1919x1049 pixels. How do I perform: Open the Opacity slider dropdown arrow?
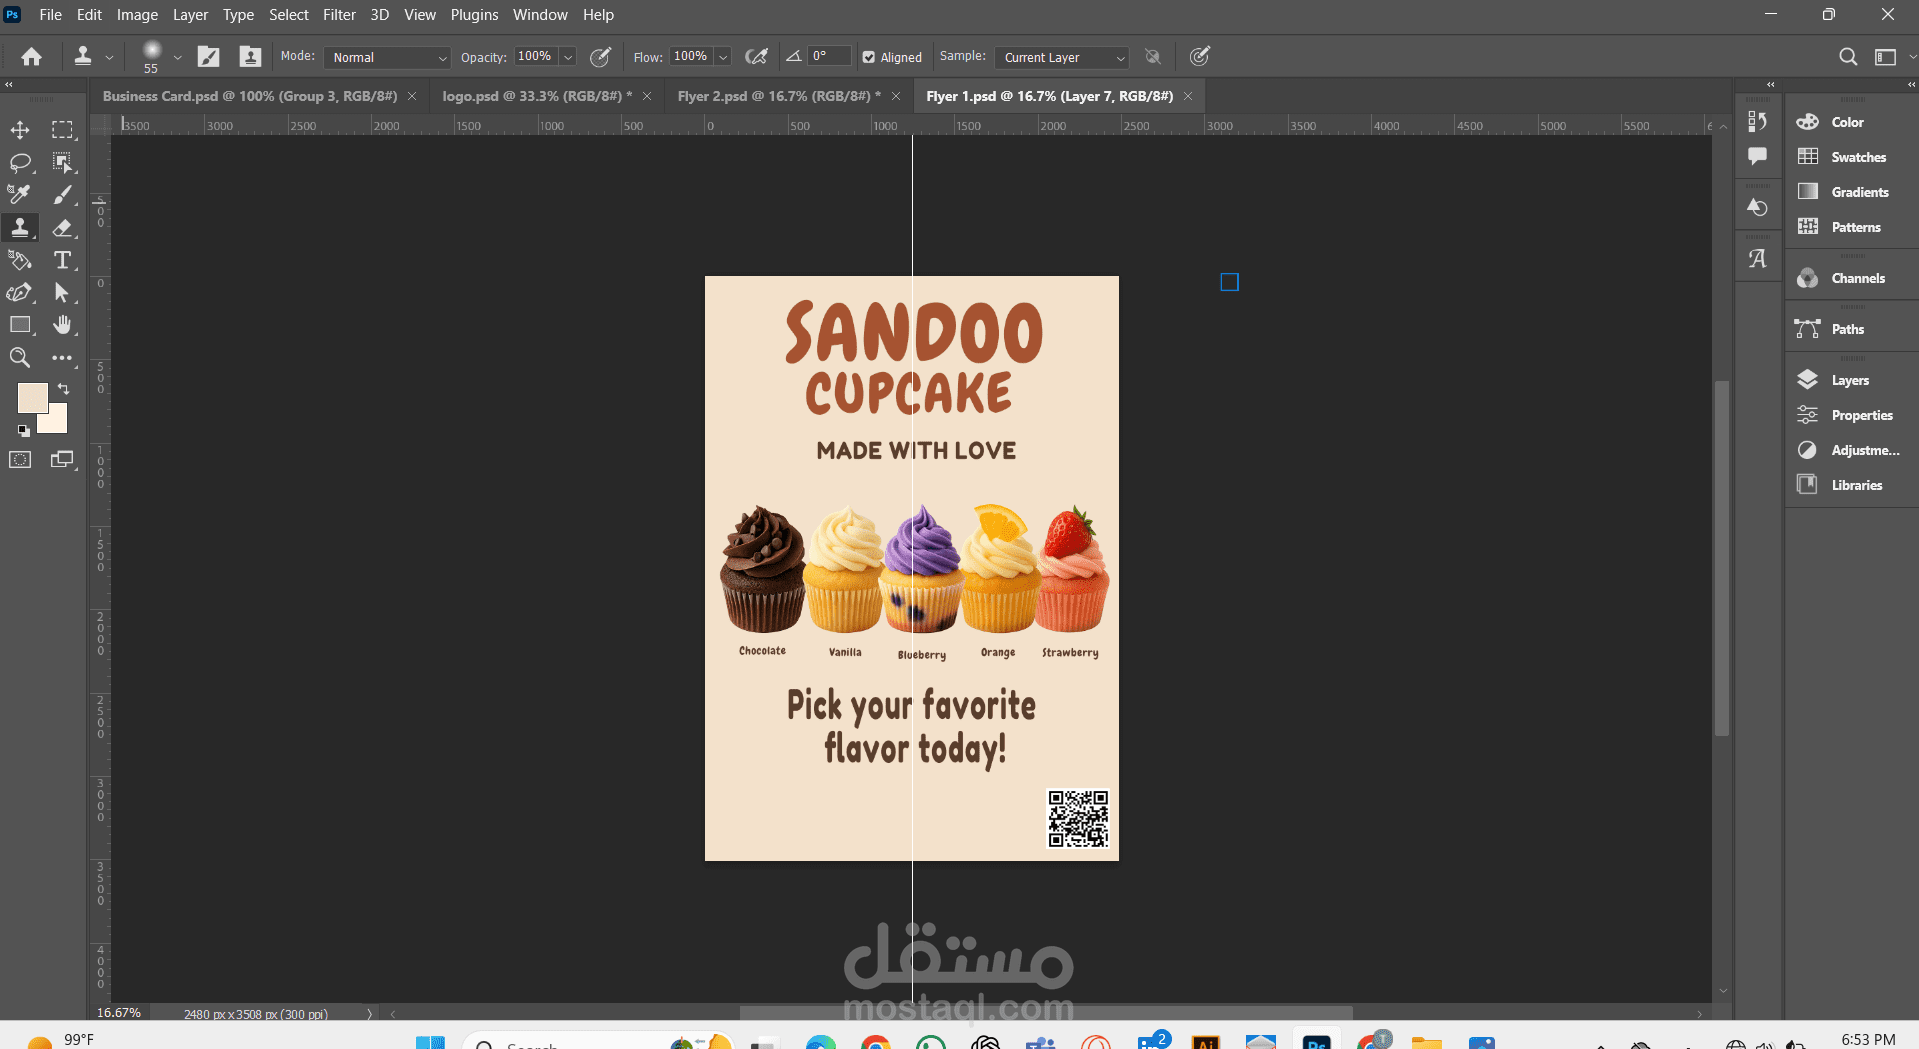[x=568, y=58]
